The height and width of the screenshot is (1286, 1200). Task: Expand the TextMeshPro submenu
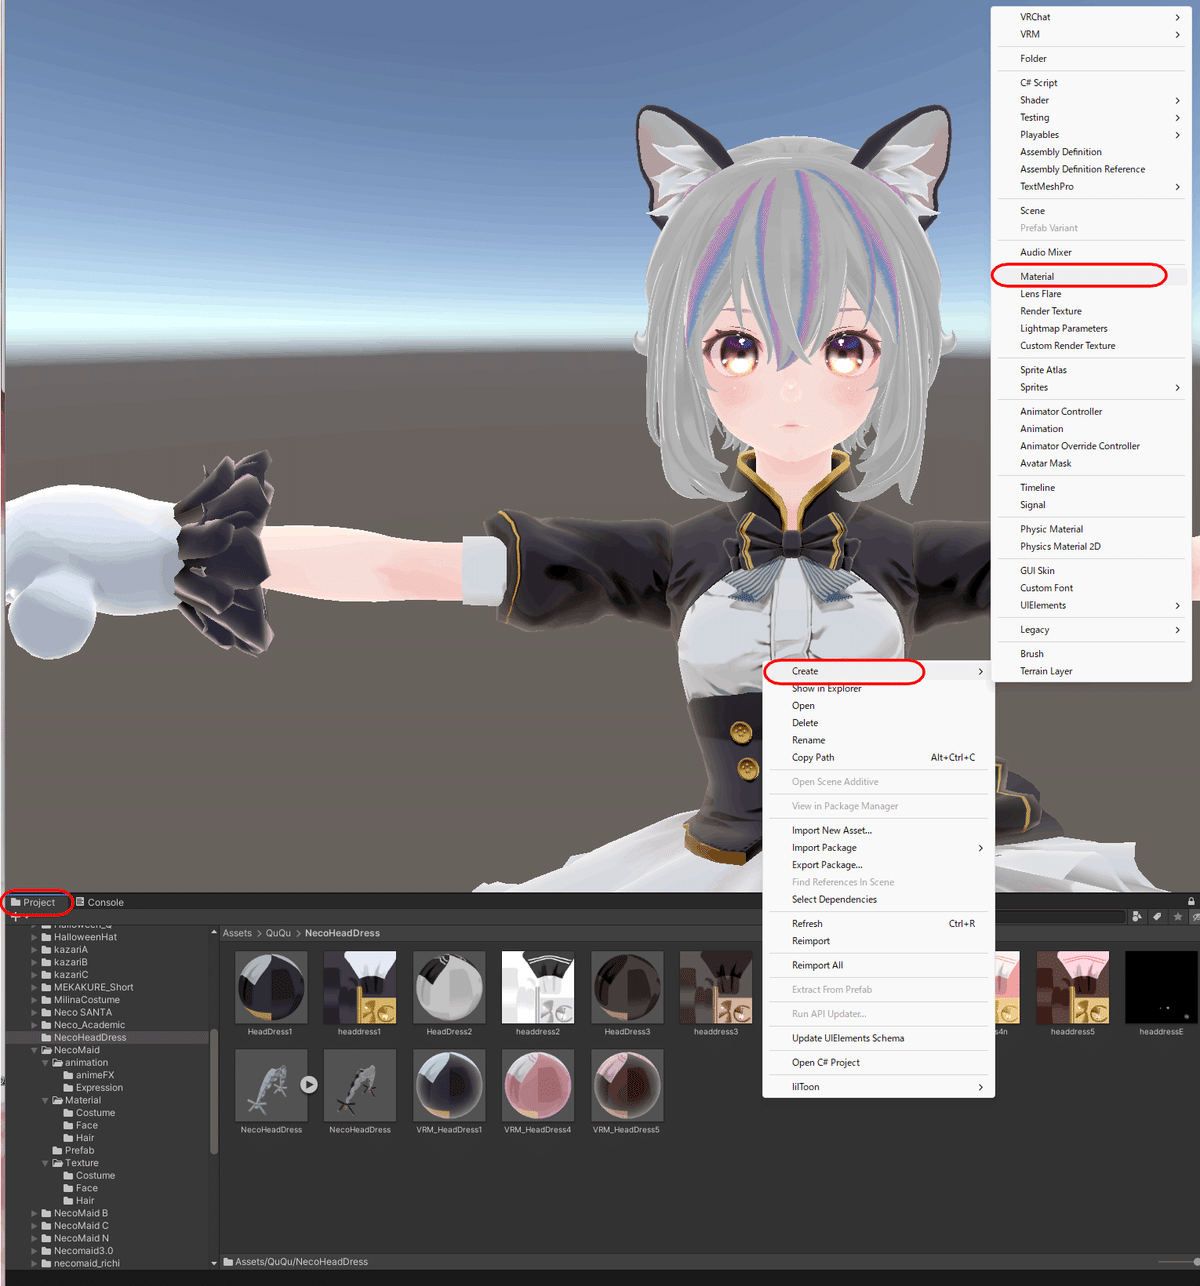(1091, 186)
